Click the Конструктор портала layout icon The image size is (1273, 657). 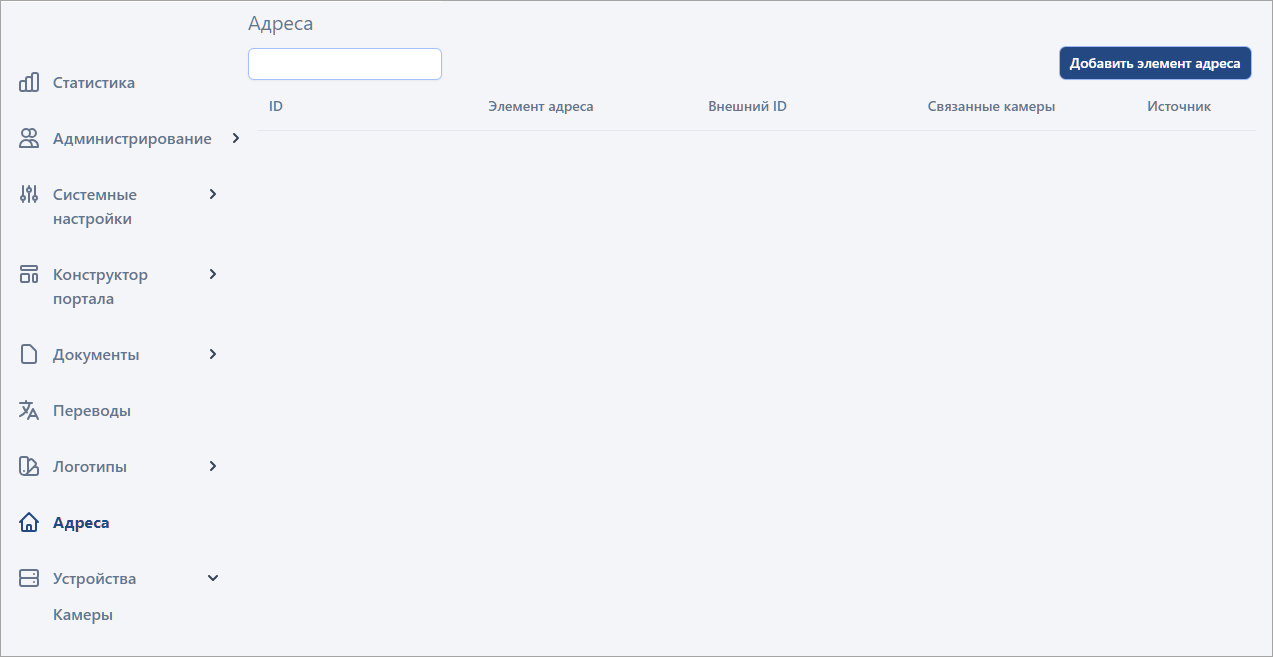[x=29, y=275]
